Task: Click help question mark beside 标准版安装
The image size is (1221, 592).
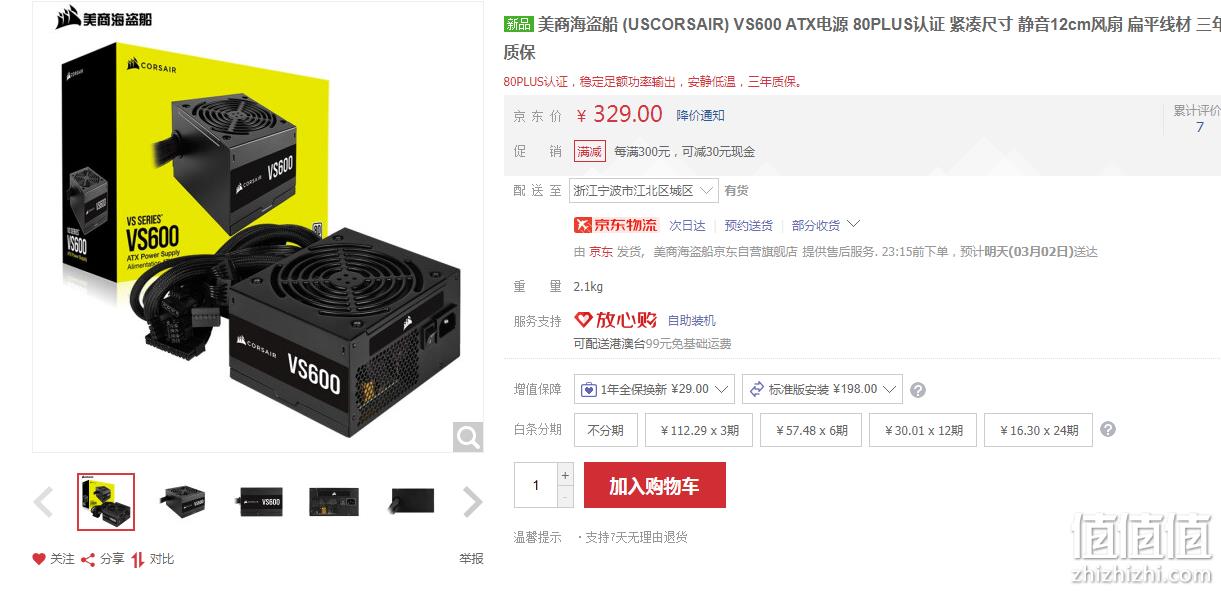Action: pyautogui.click(x=918, y=390)
